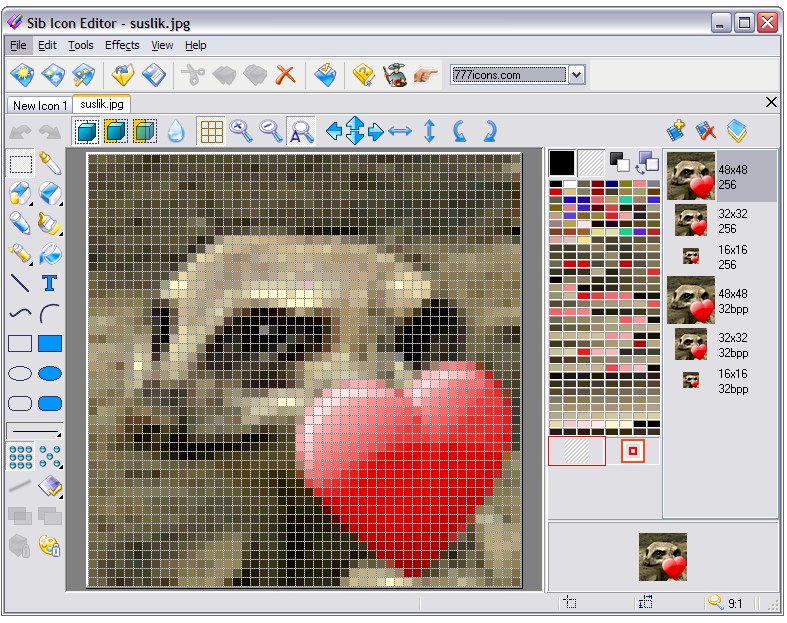The image size is (787, 623).
Task: Toggle the third transparent cube mode button
Action: point(145,132)
